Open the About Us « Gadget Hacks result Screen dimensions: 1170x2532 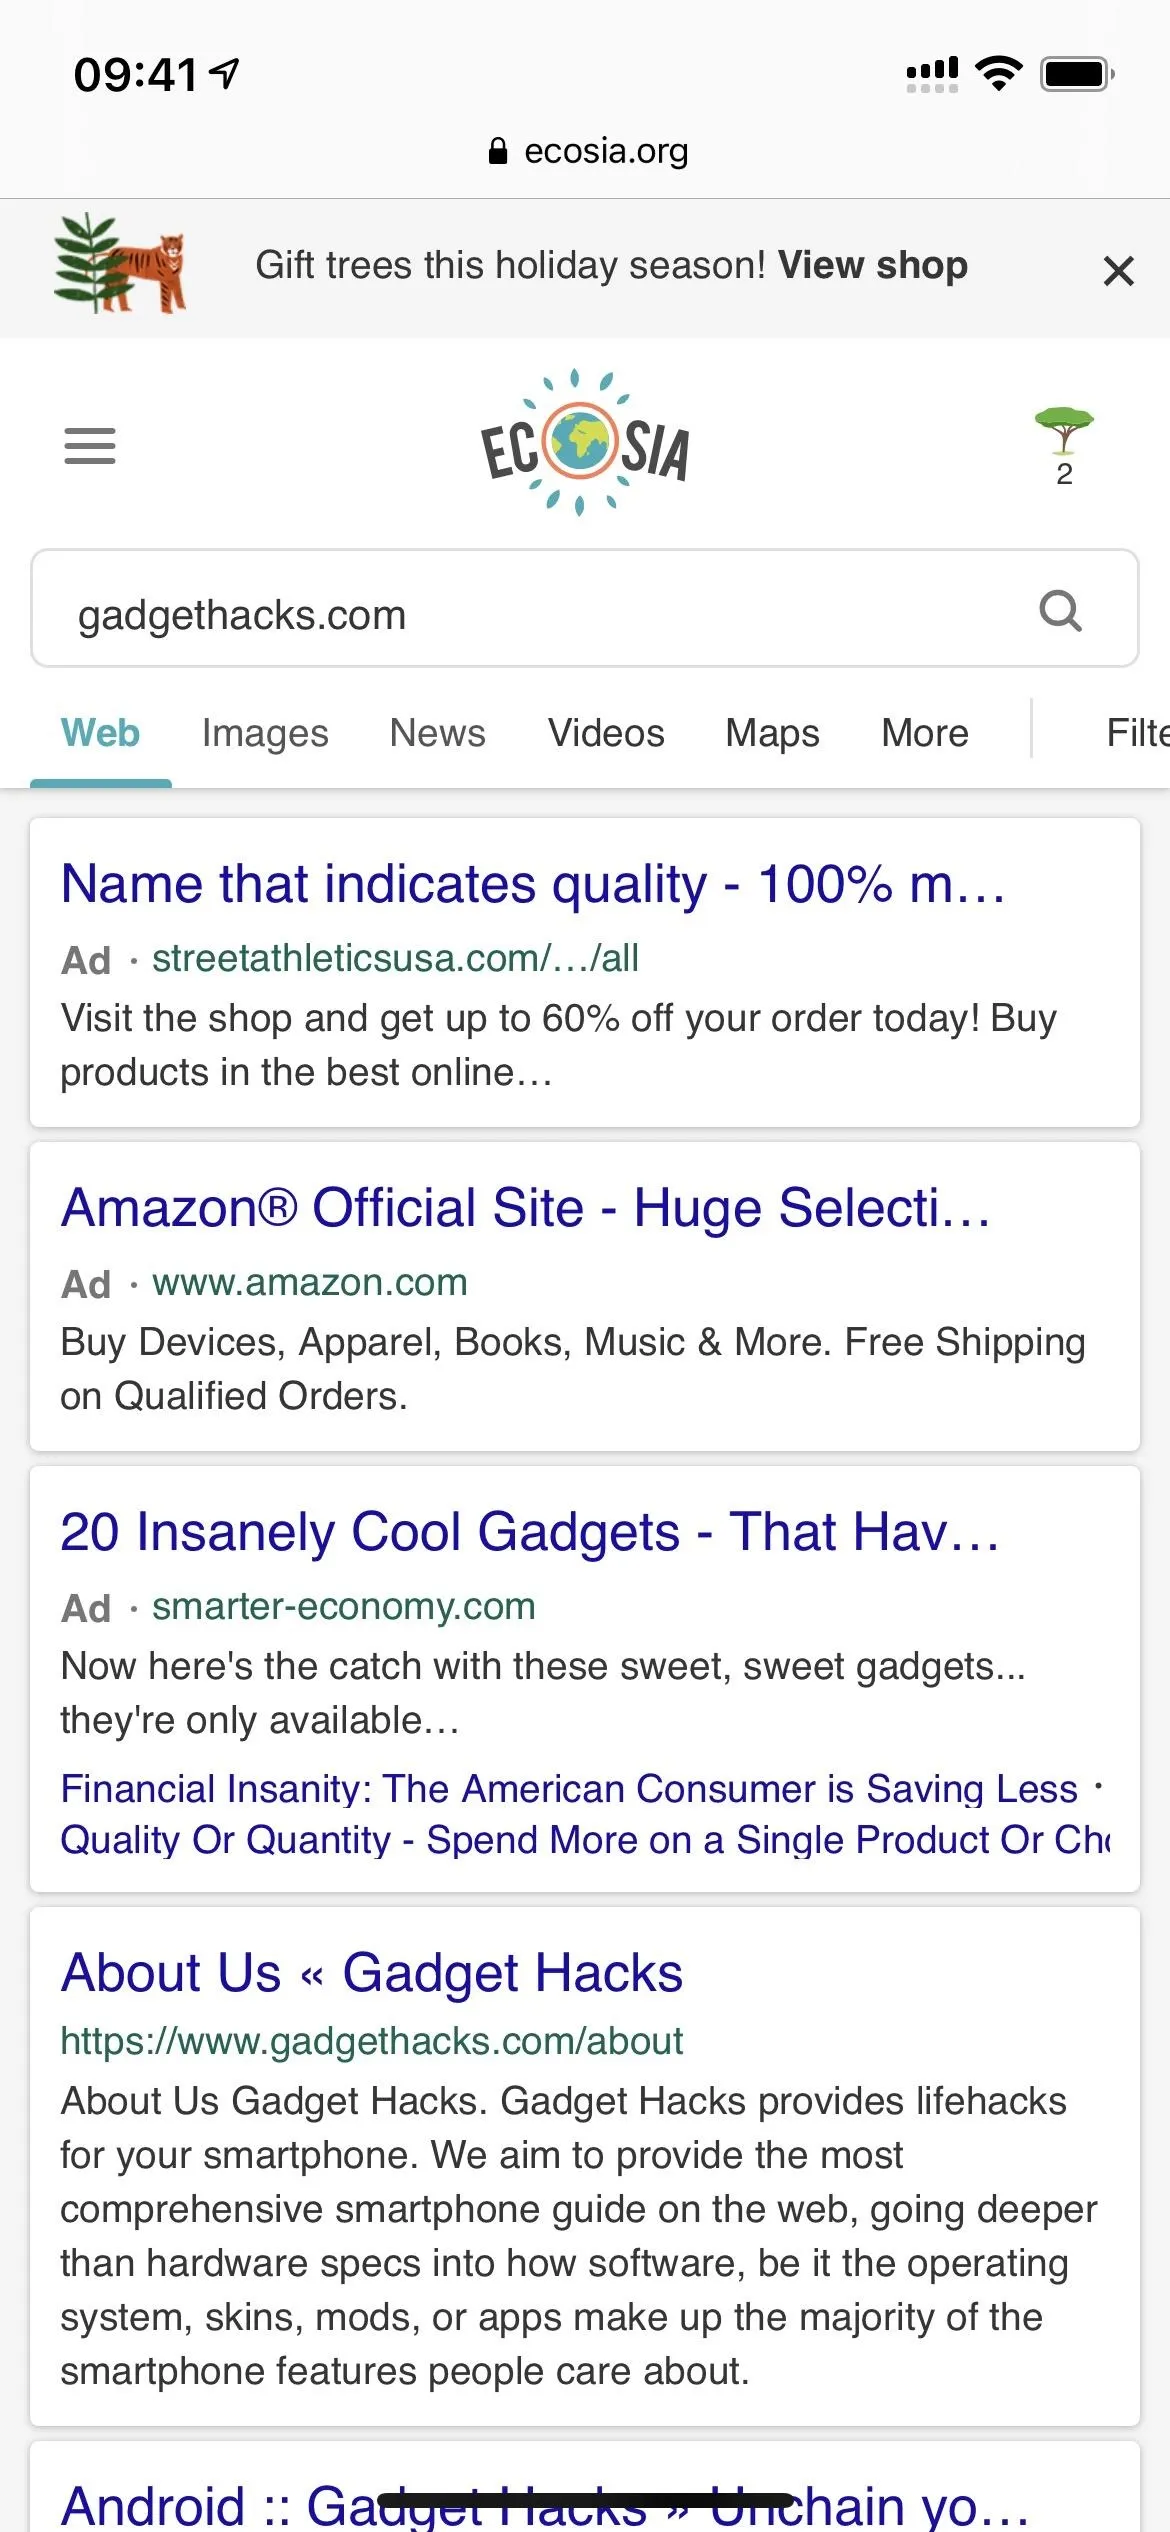tap(372, 1972)
